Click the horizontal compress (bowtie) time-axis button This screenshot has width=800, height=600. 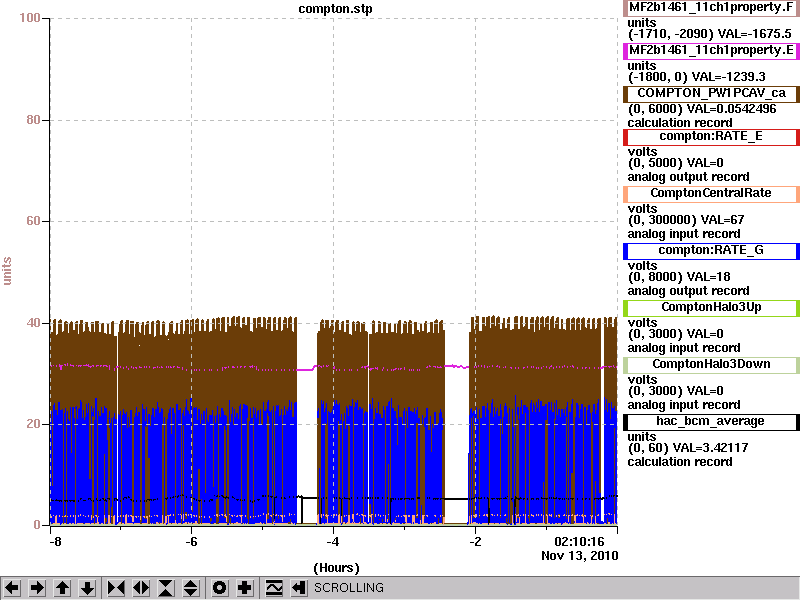pyautogui.click(x=116, y=588)
